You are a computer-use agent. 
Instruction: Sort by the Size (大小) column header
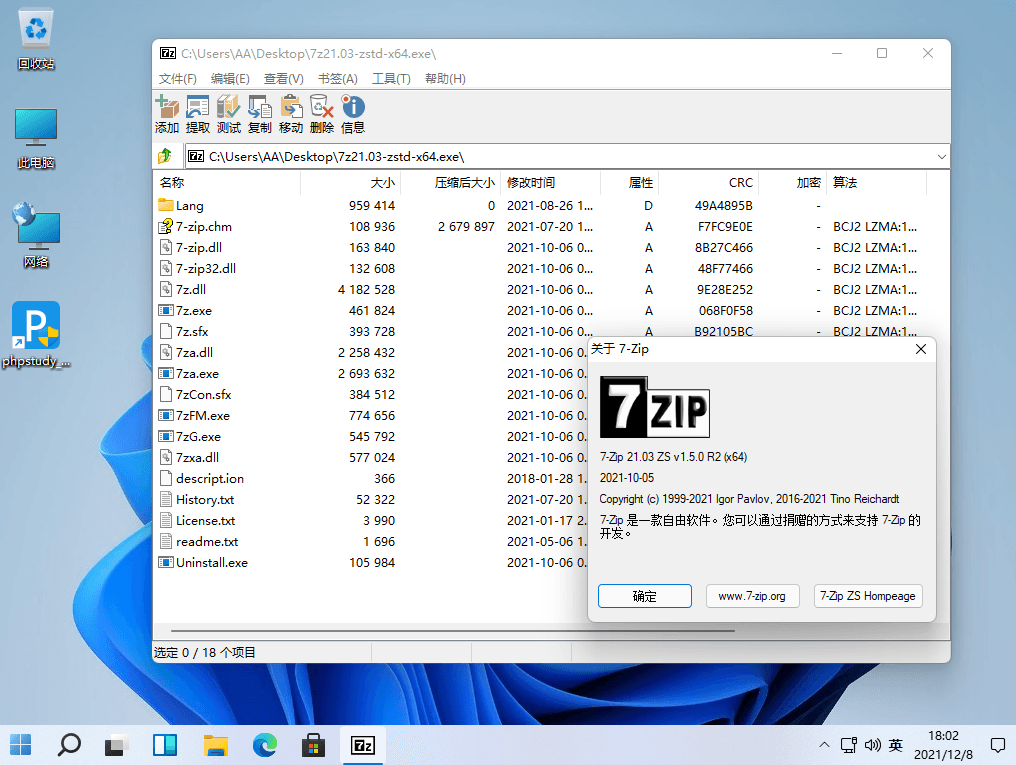pos(351,183)
